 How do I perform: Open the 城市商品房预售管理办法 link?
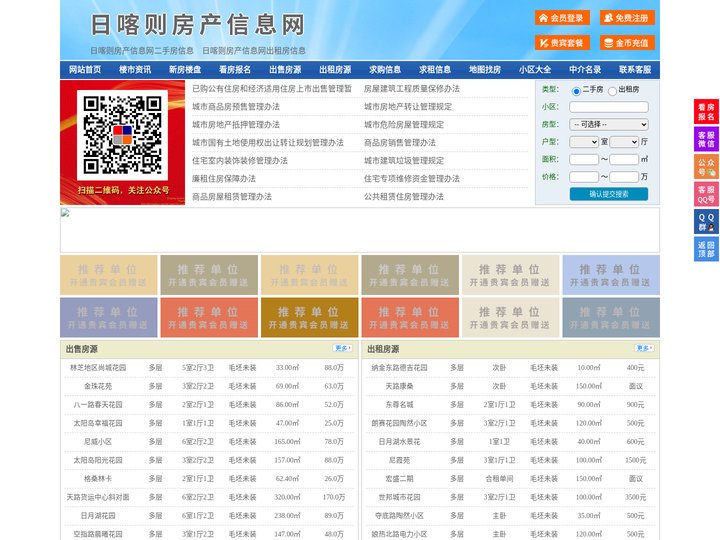pyautogui.click(x=236, y=107)
